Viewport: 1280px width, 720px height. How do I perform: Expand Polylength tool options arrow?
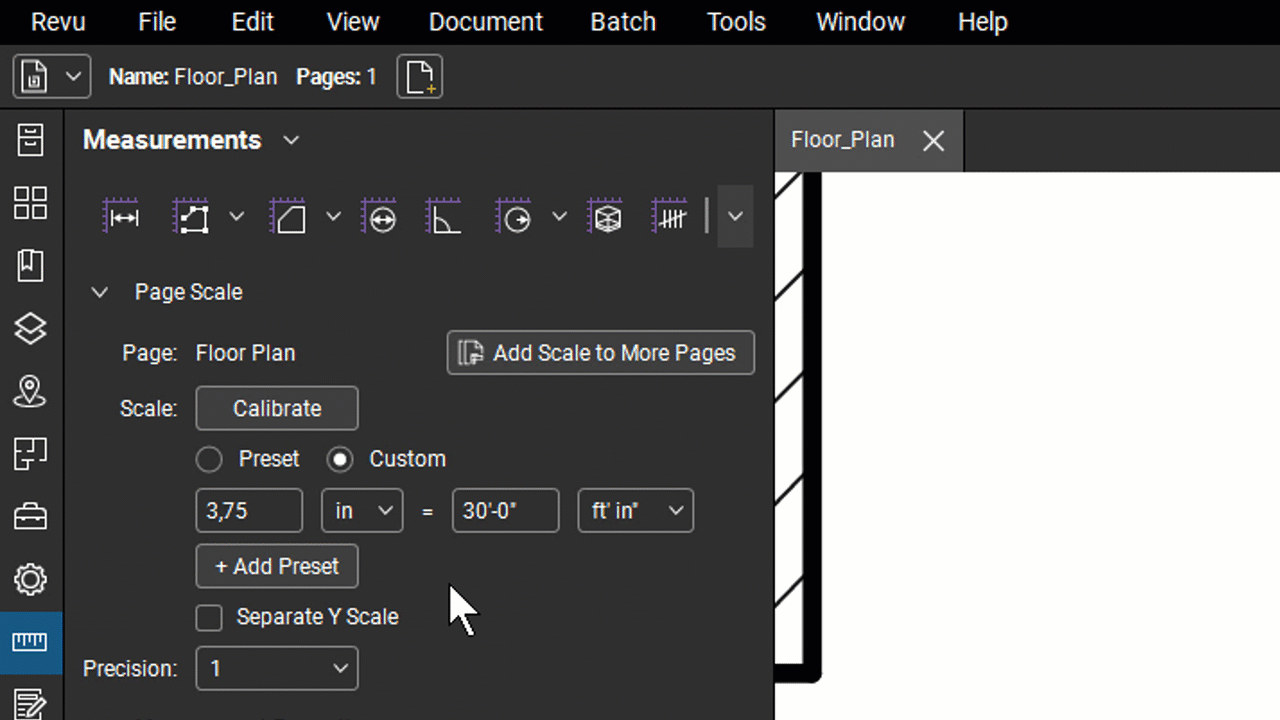tap(236, 217)
